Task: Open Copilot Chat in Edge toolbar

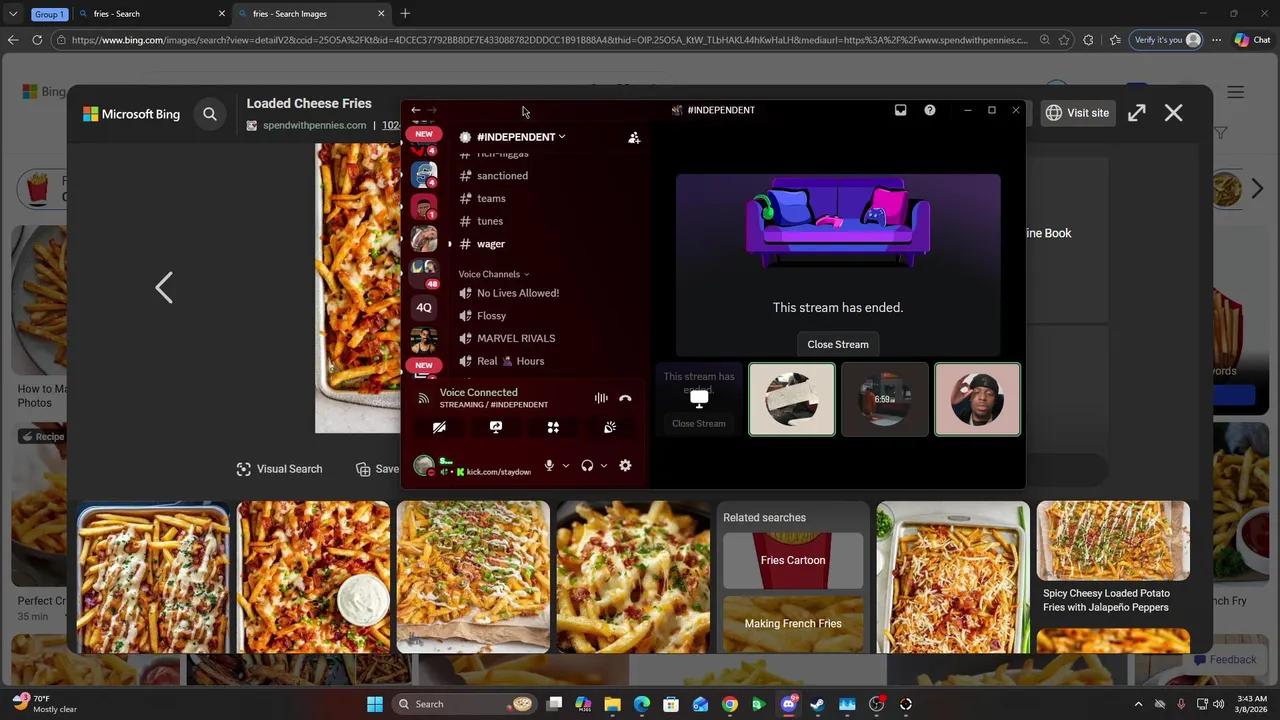Action: pyautogui.click(x=1253, y=40)
